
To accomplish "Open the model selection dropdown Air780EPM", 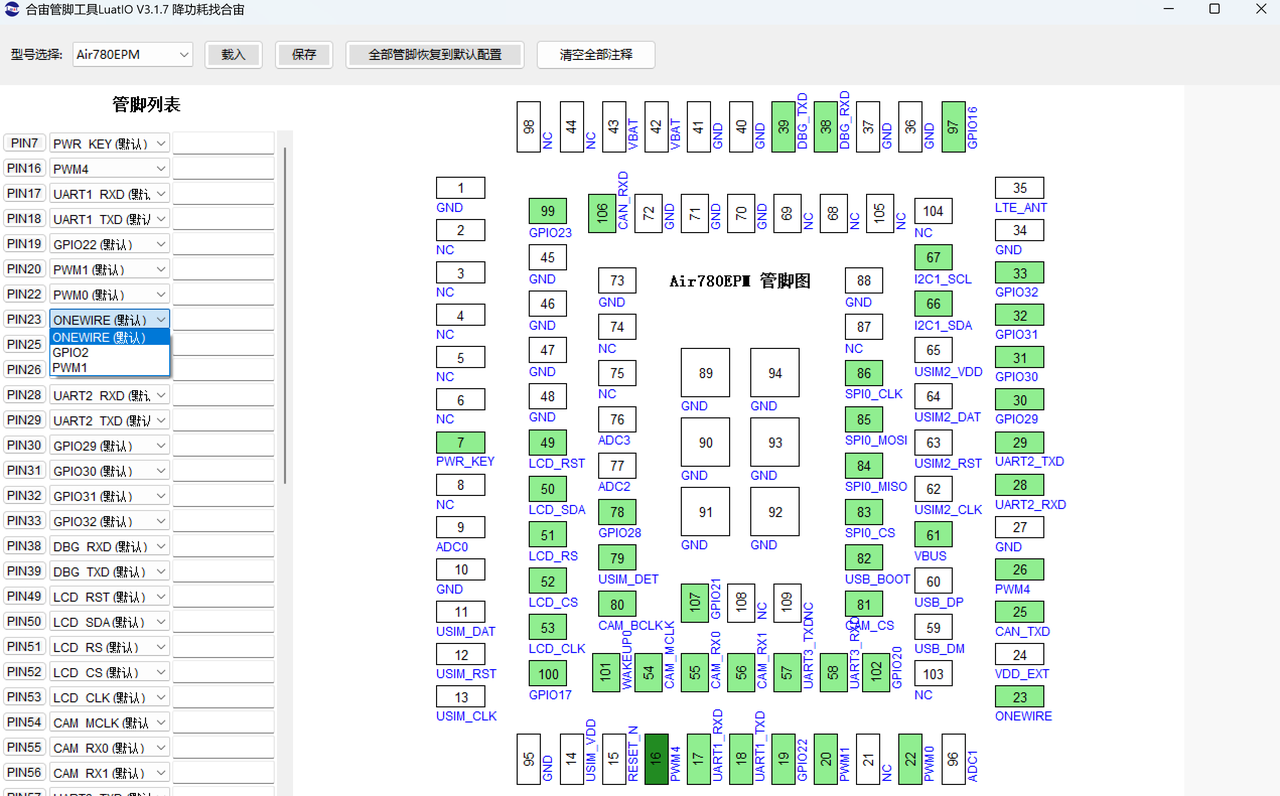I will [x=132, y=55].
